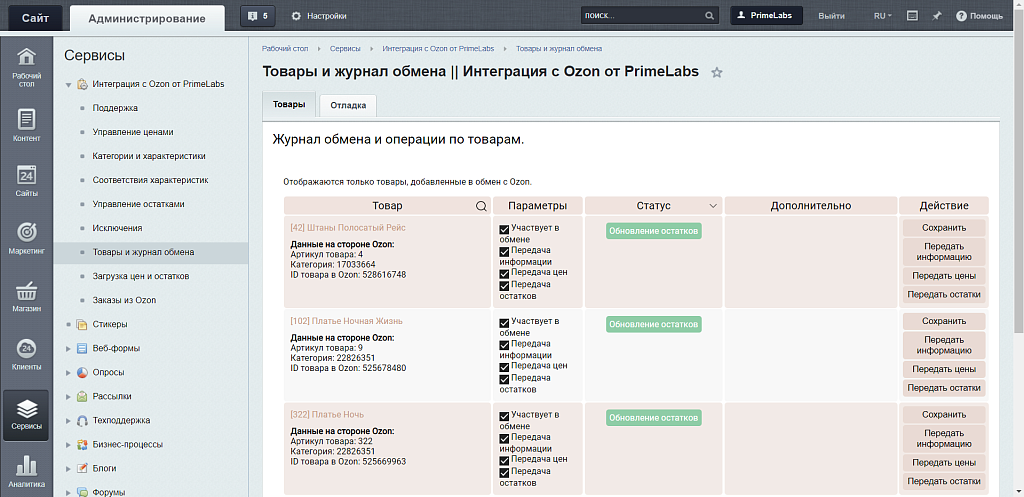
Task: Go to Маркетинг sidebar icon
Action: tap(27, 237)
